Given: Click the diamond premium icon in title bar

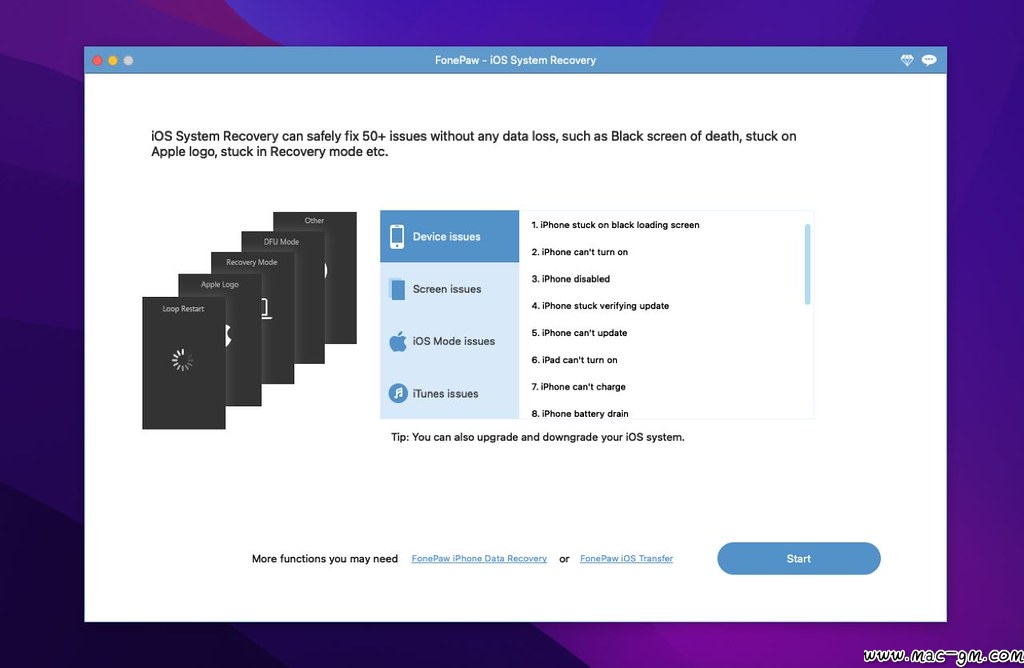Looking at the screenshot, I should (x=907, y=60).
